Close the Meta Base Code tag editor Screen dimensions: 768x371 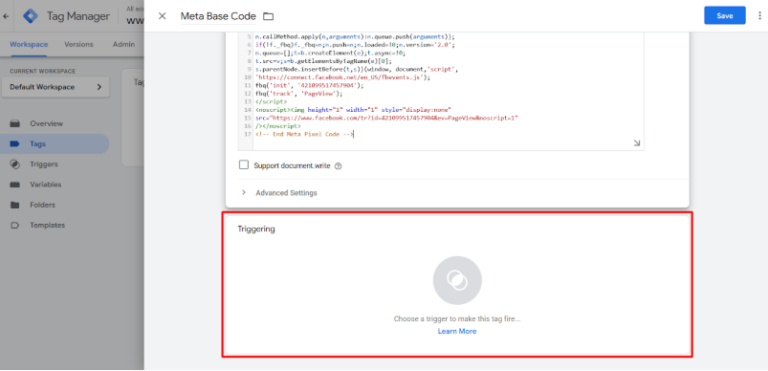coord(162,16)
